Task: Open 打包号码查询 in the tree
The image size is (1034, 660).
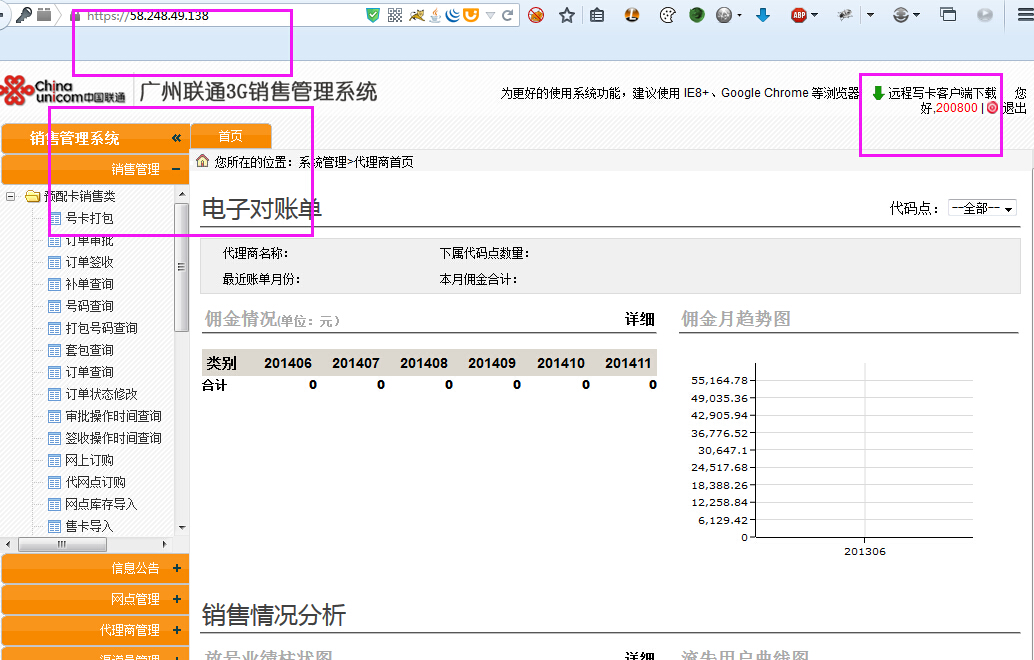Action: click(101, 328)
